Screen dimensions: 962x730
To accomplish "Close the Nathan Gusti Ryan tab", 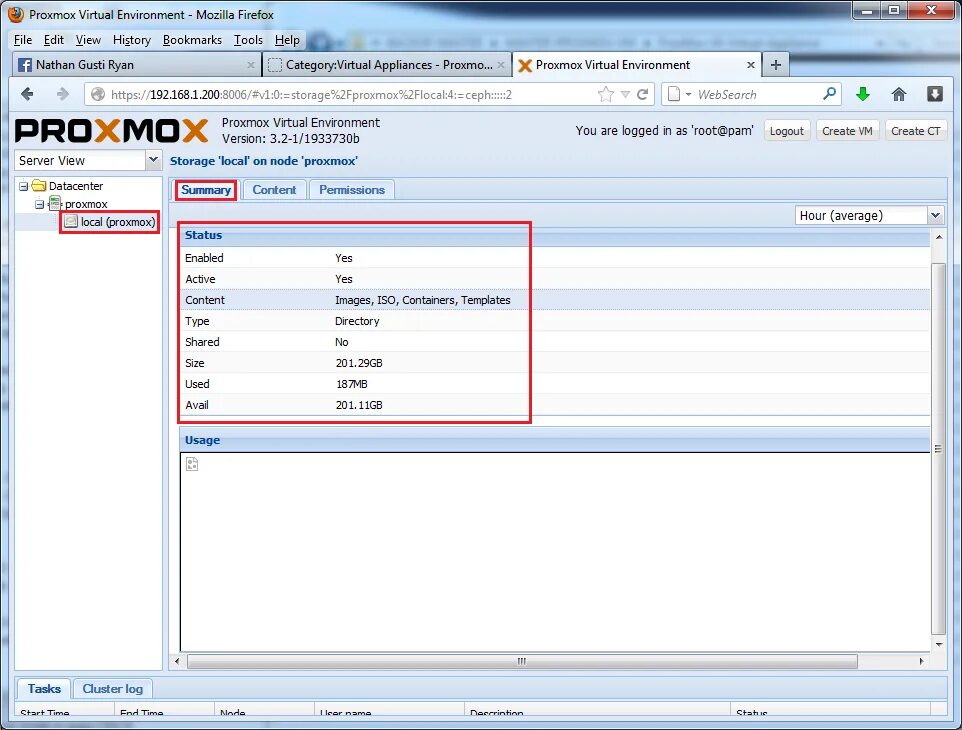I will point(250,64).
